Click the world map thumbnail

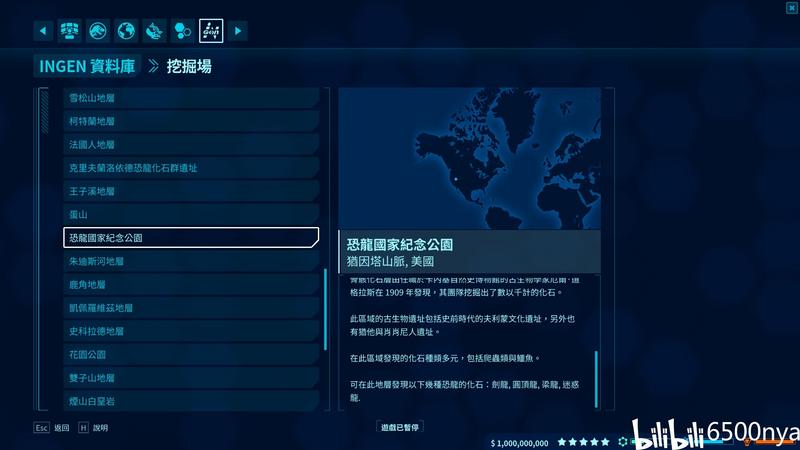click(x=469, y=159)
